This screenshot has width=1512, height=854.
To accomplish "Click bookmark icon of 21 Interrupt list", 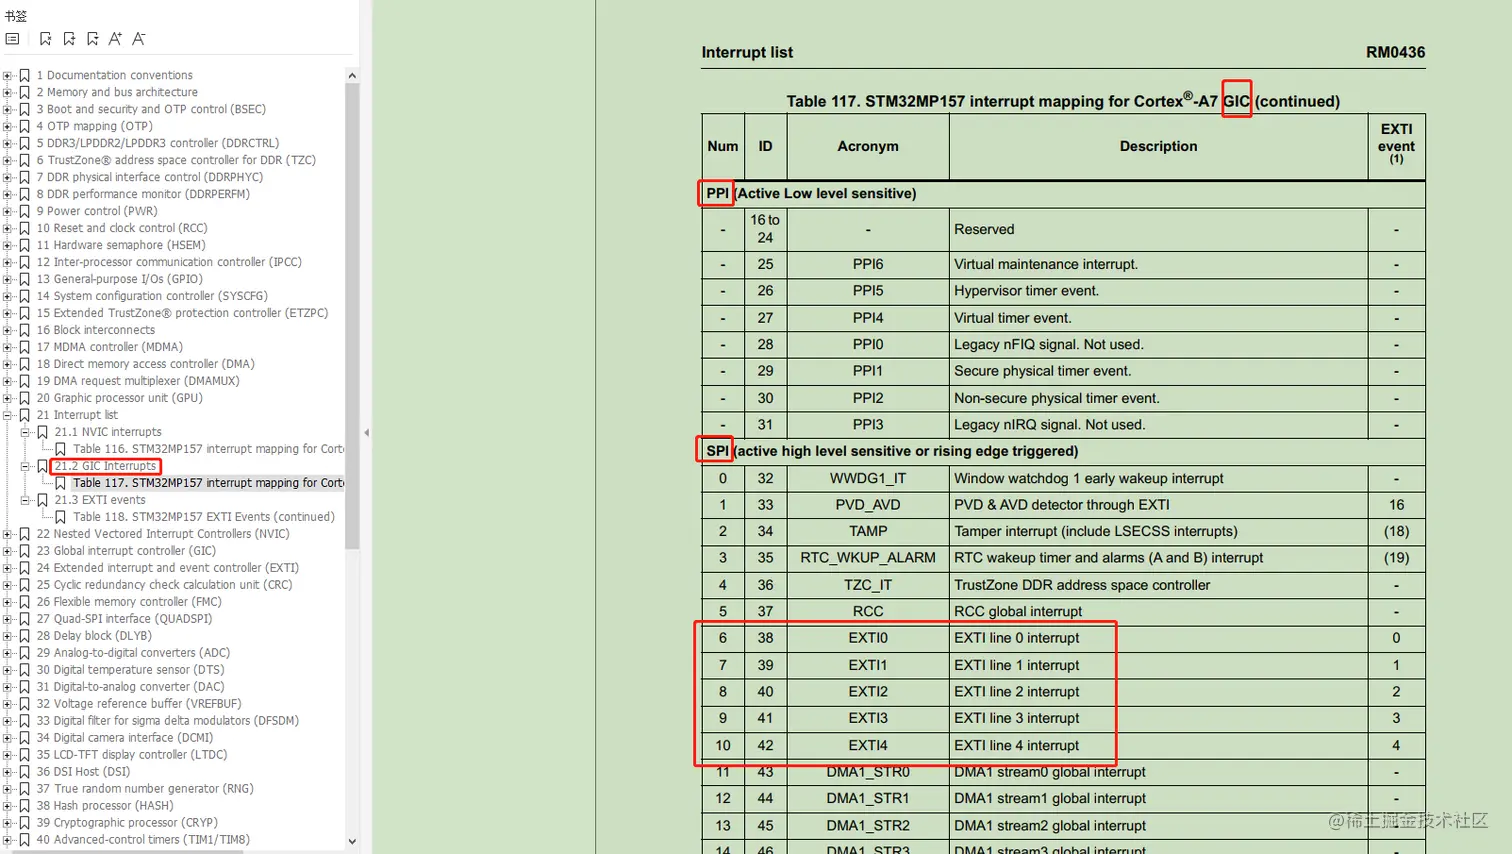I will click(25, 415).
